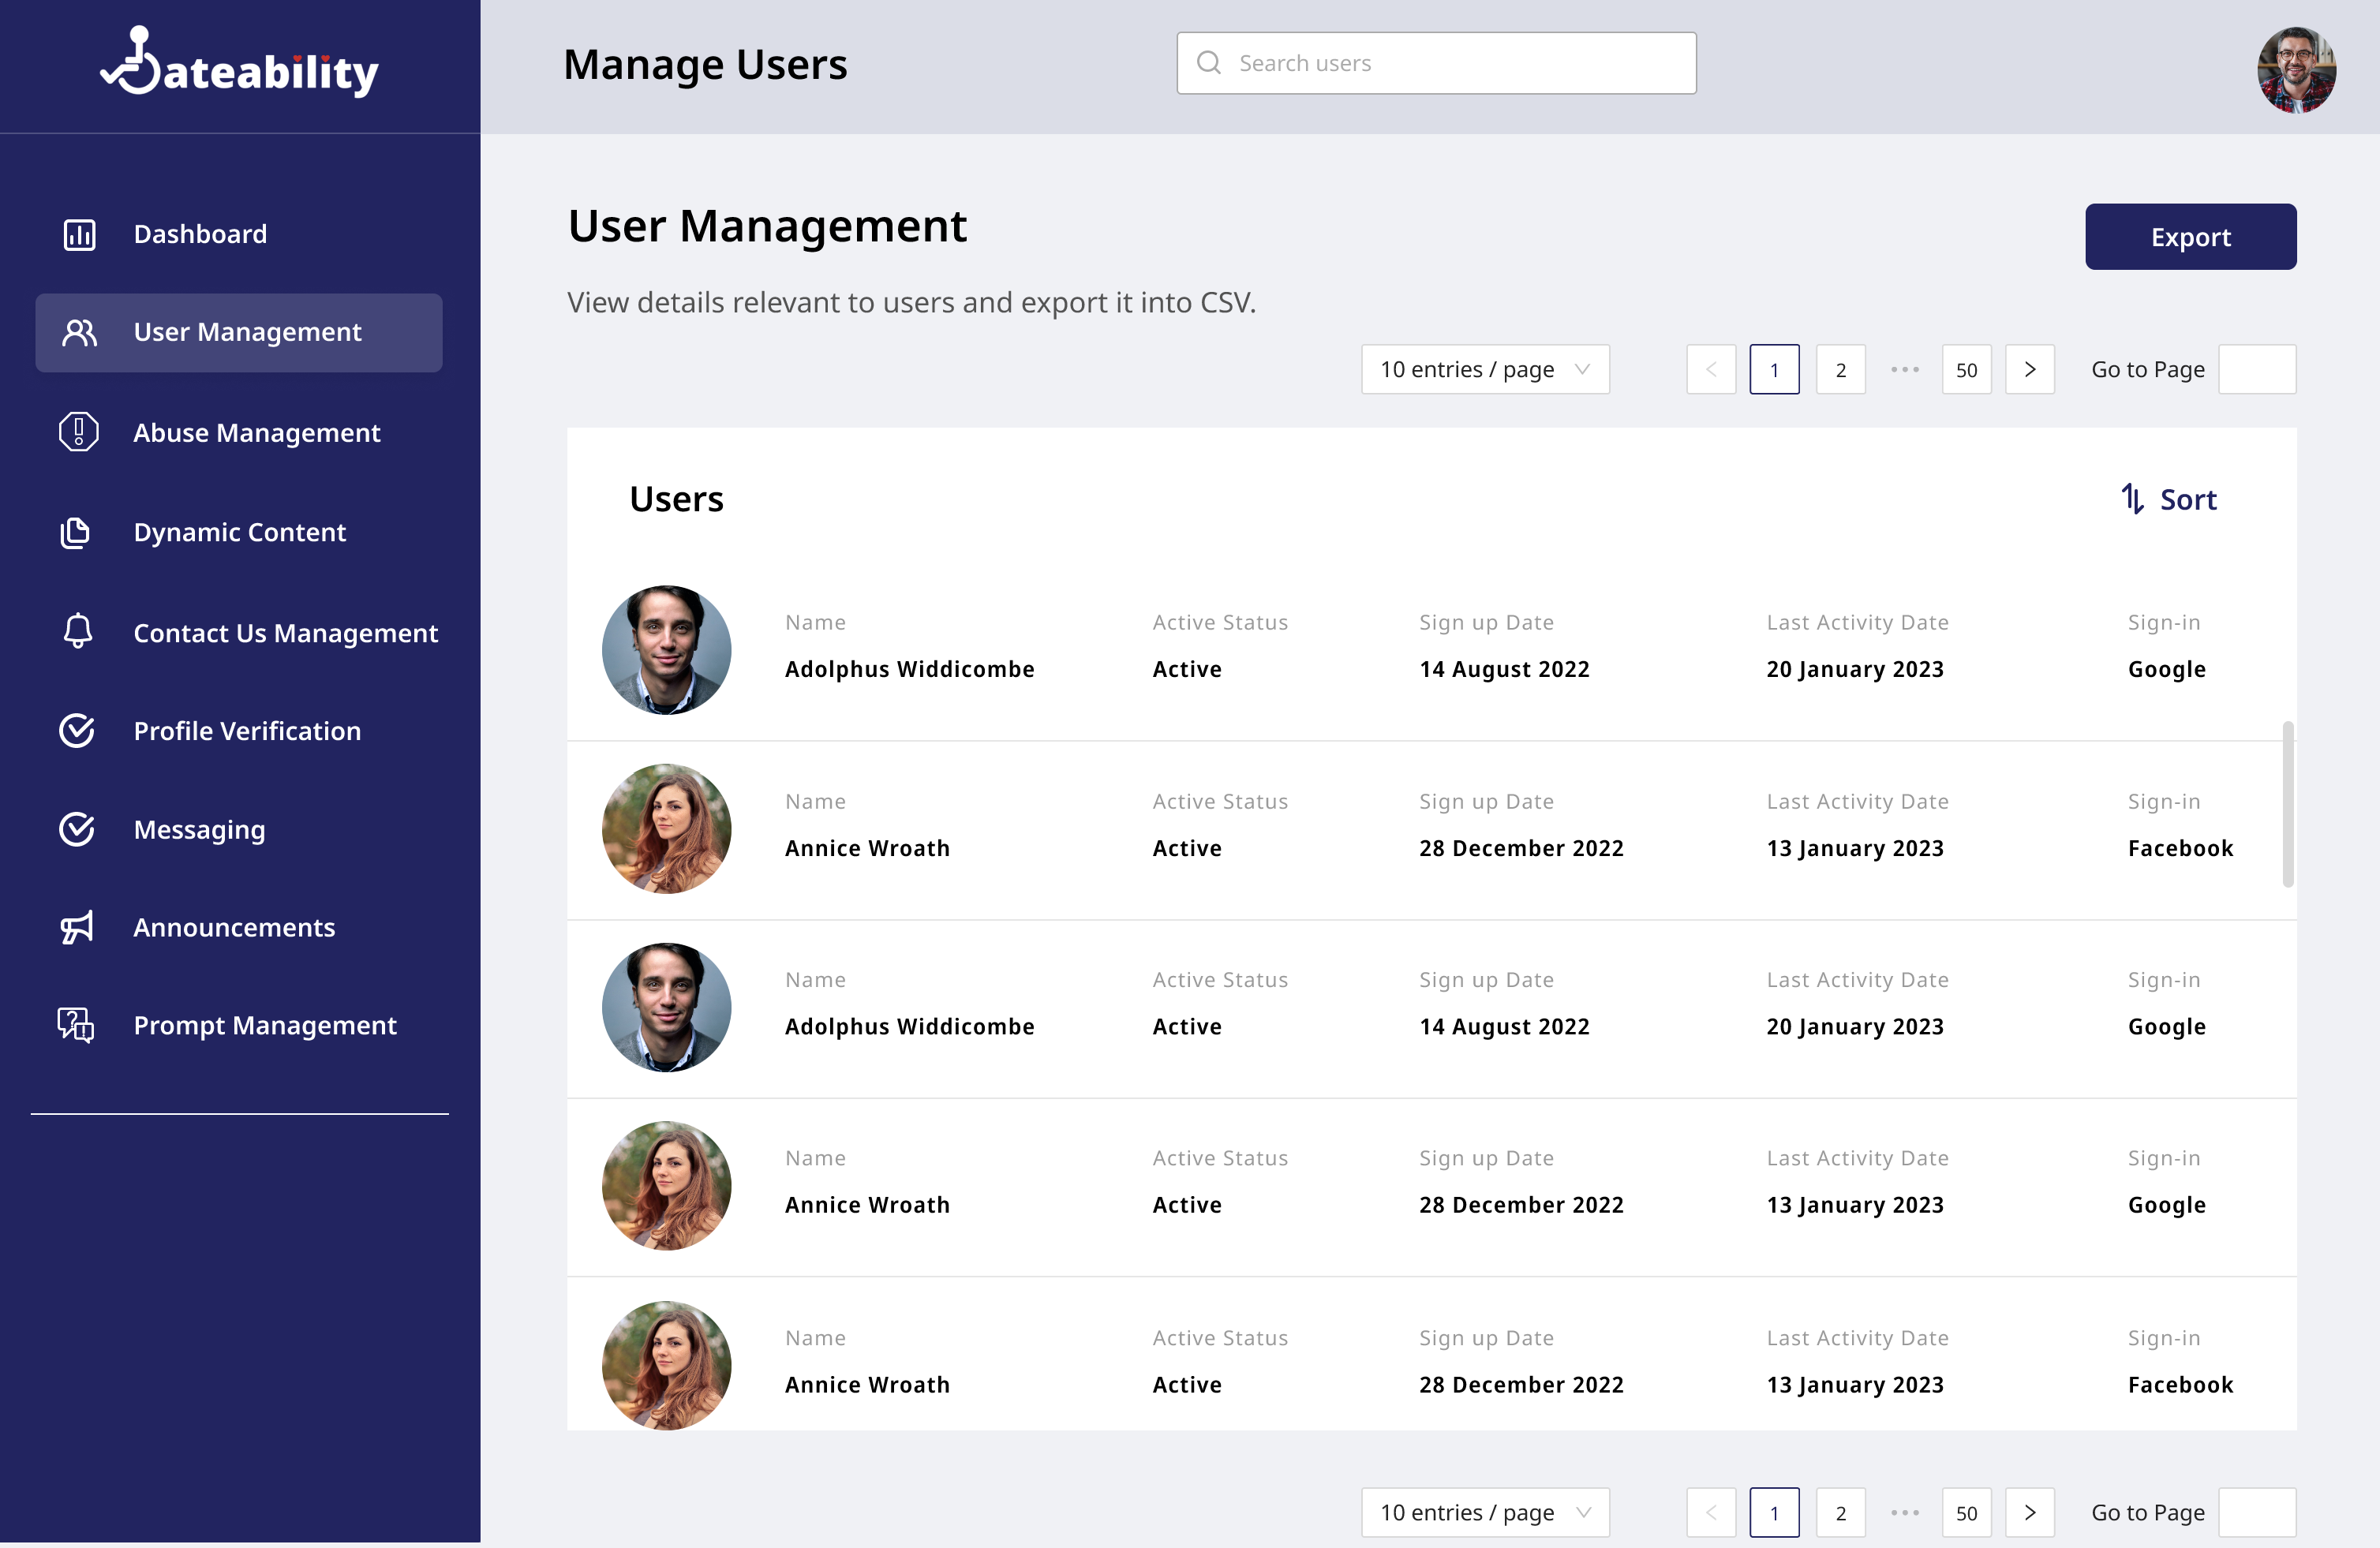Go to page 2 using top pagination

(x=1840, y=369)
